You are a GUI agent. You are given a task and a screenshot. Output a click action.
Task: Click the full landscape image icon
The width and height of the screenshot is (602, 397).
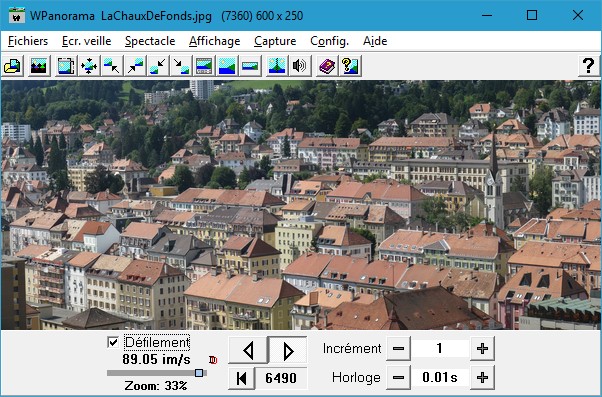point(227,66)
